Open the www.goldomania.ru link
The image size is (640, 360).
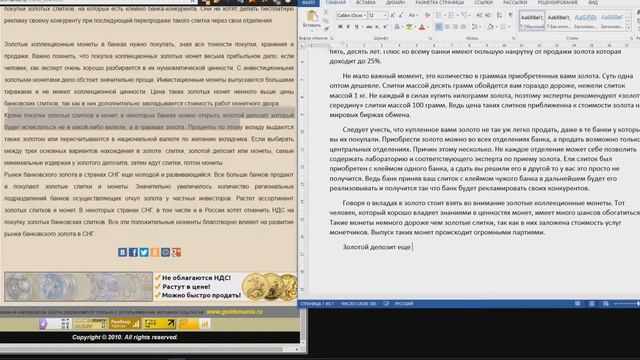(x=234, y=312)
